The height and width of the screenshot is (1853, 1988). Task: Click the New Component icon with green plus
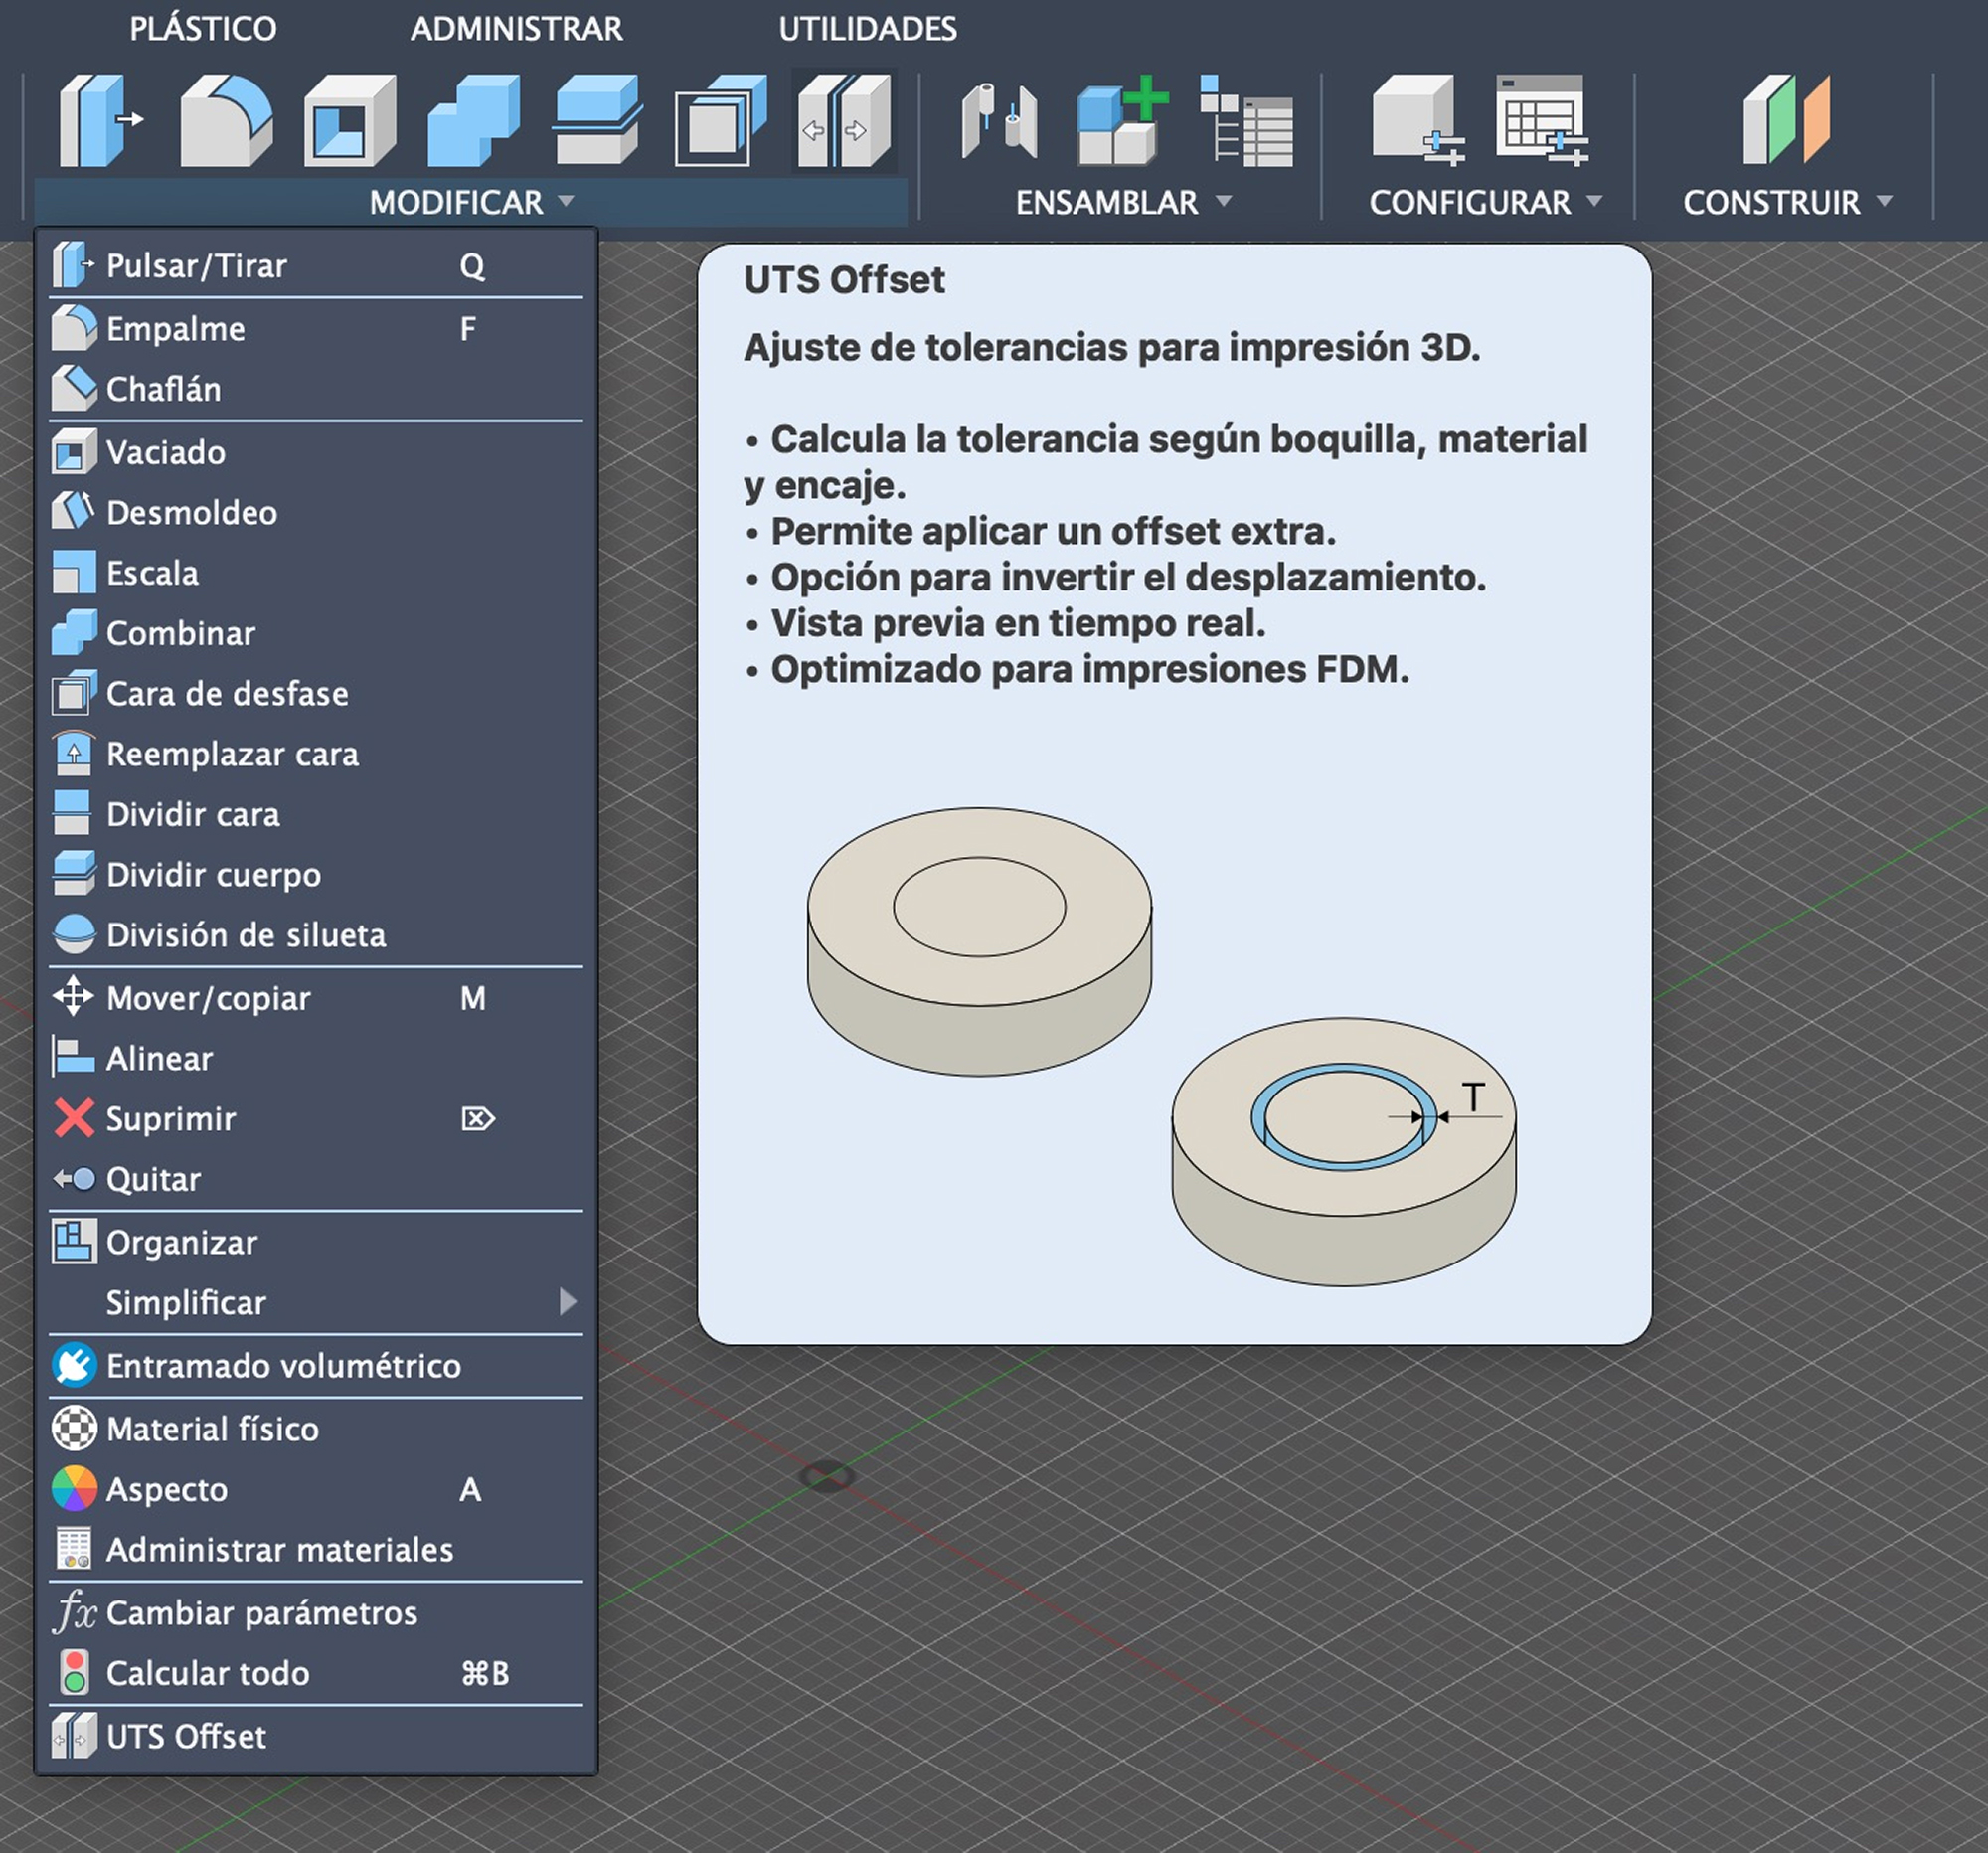pyautogui.click(x=1121, y=120)
